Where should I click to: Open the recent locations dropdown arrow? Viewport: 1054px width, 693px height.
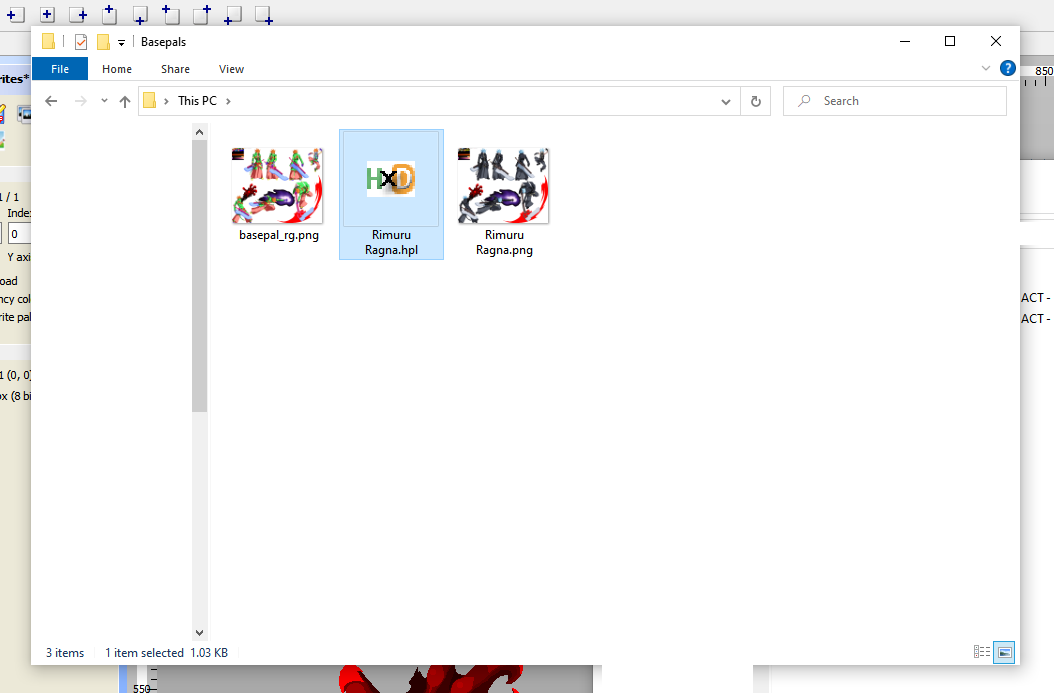tap(104, 101)
